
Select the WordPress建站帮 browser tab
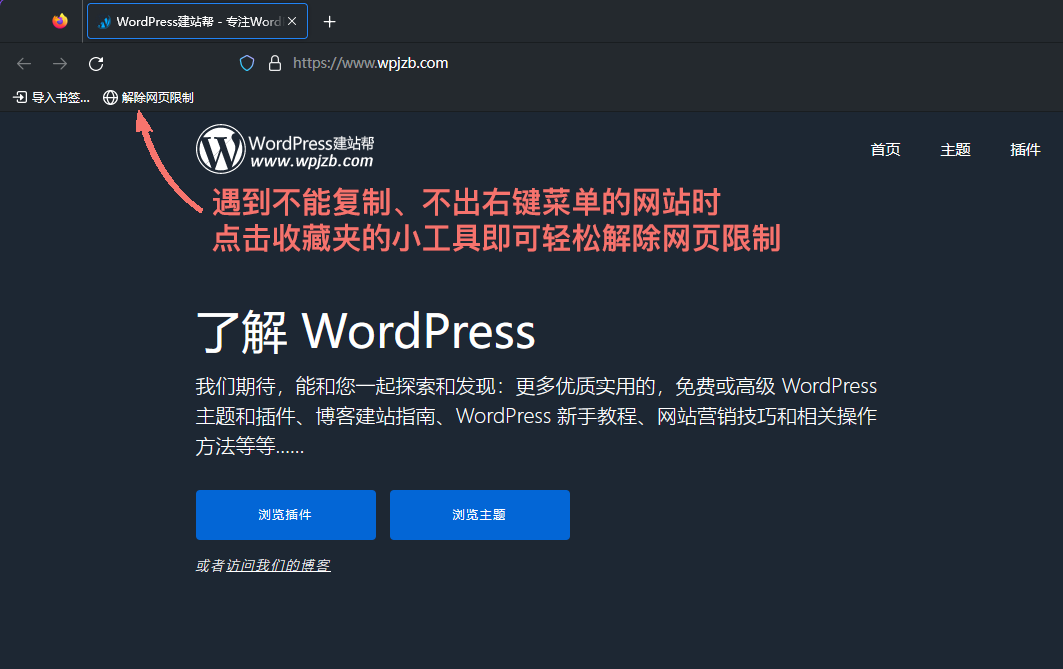197,21
